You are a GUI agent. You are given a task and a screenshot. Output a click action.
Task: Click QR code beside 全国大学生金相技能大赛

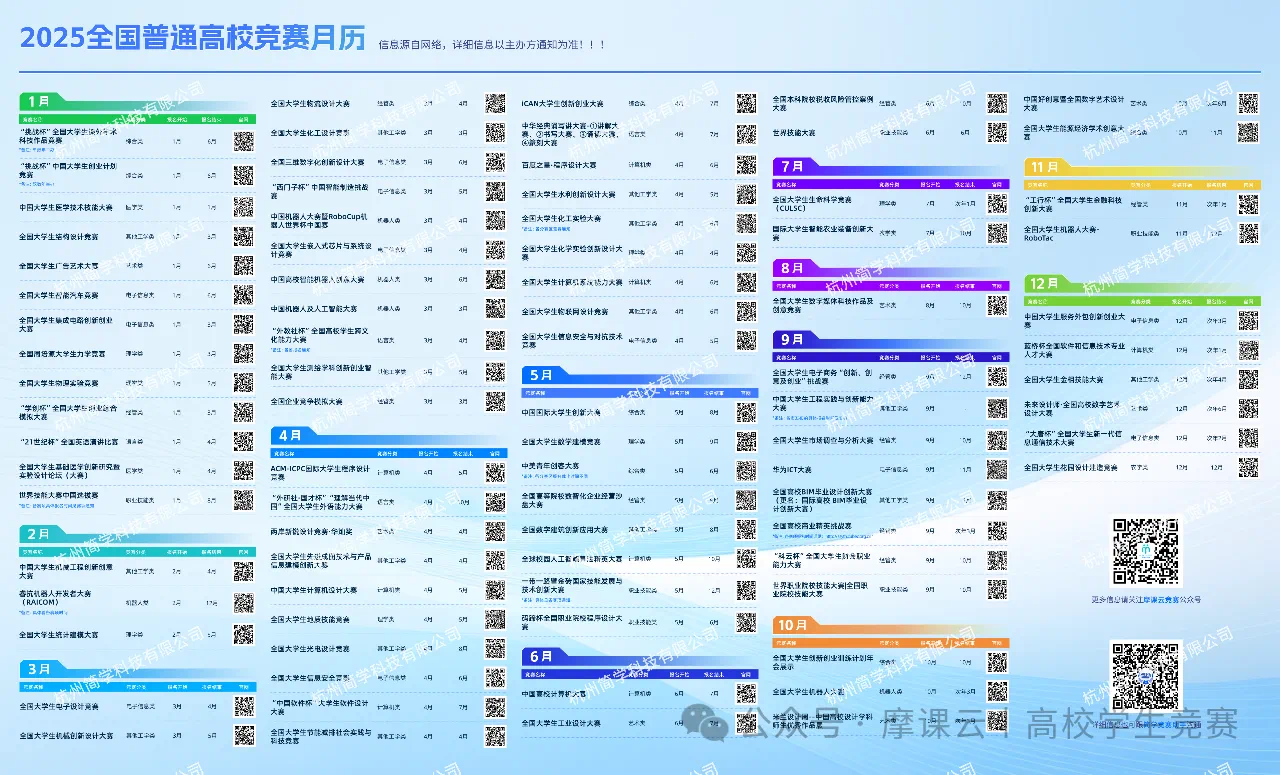1248,379
